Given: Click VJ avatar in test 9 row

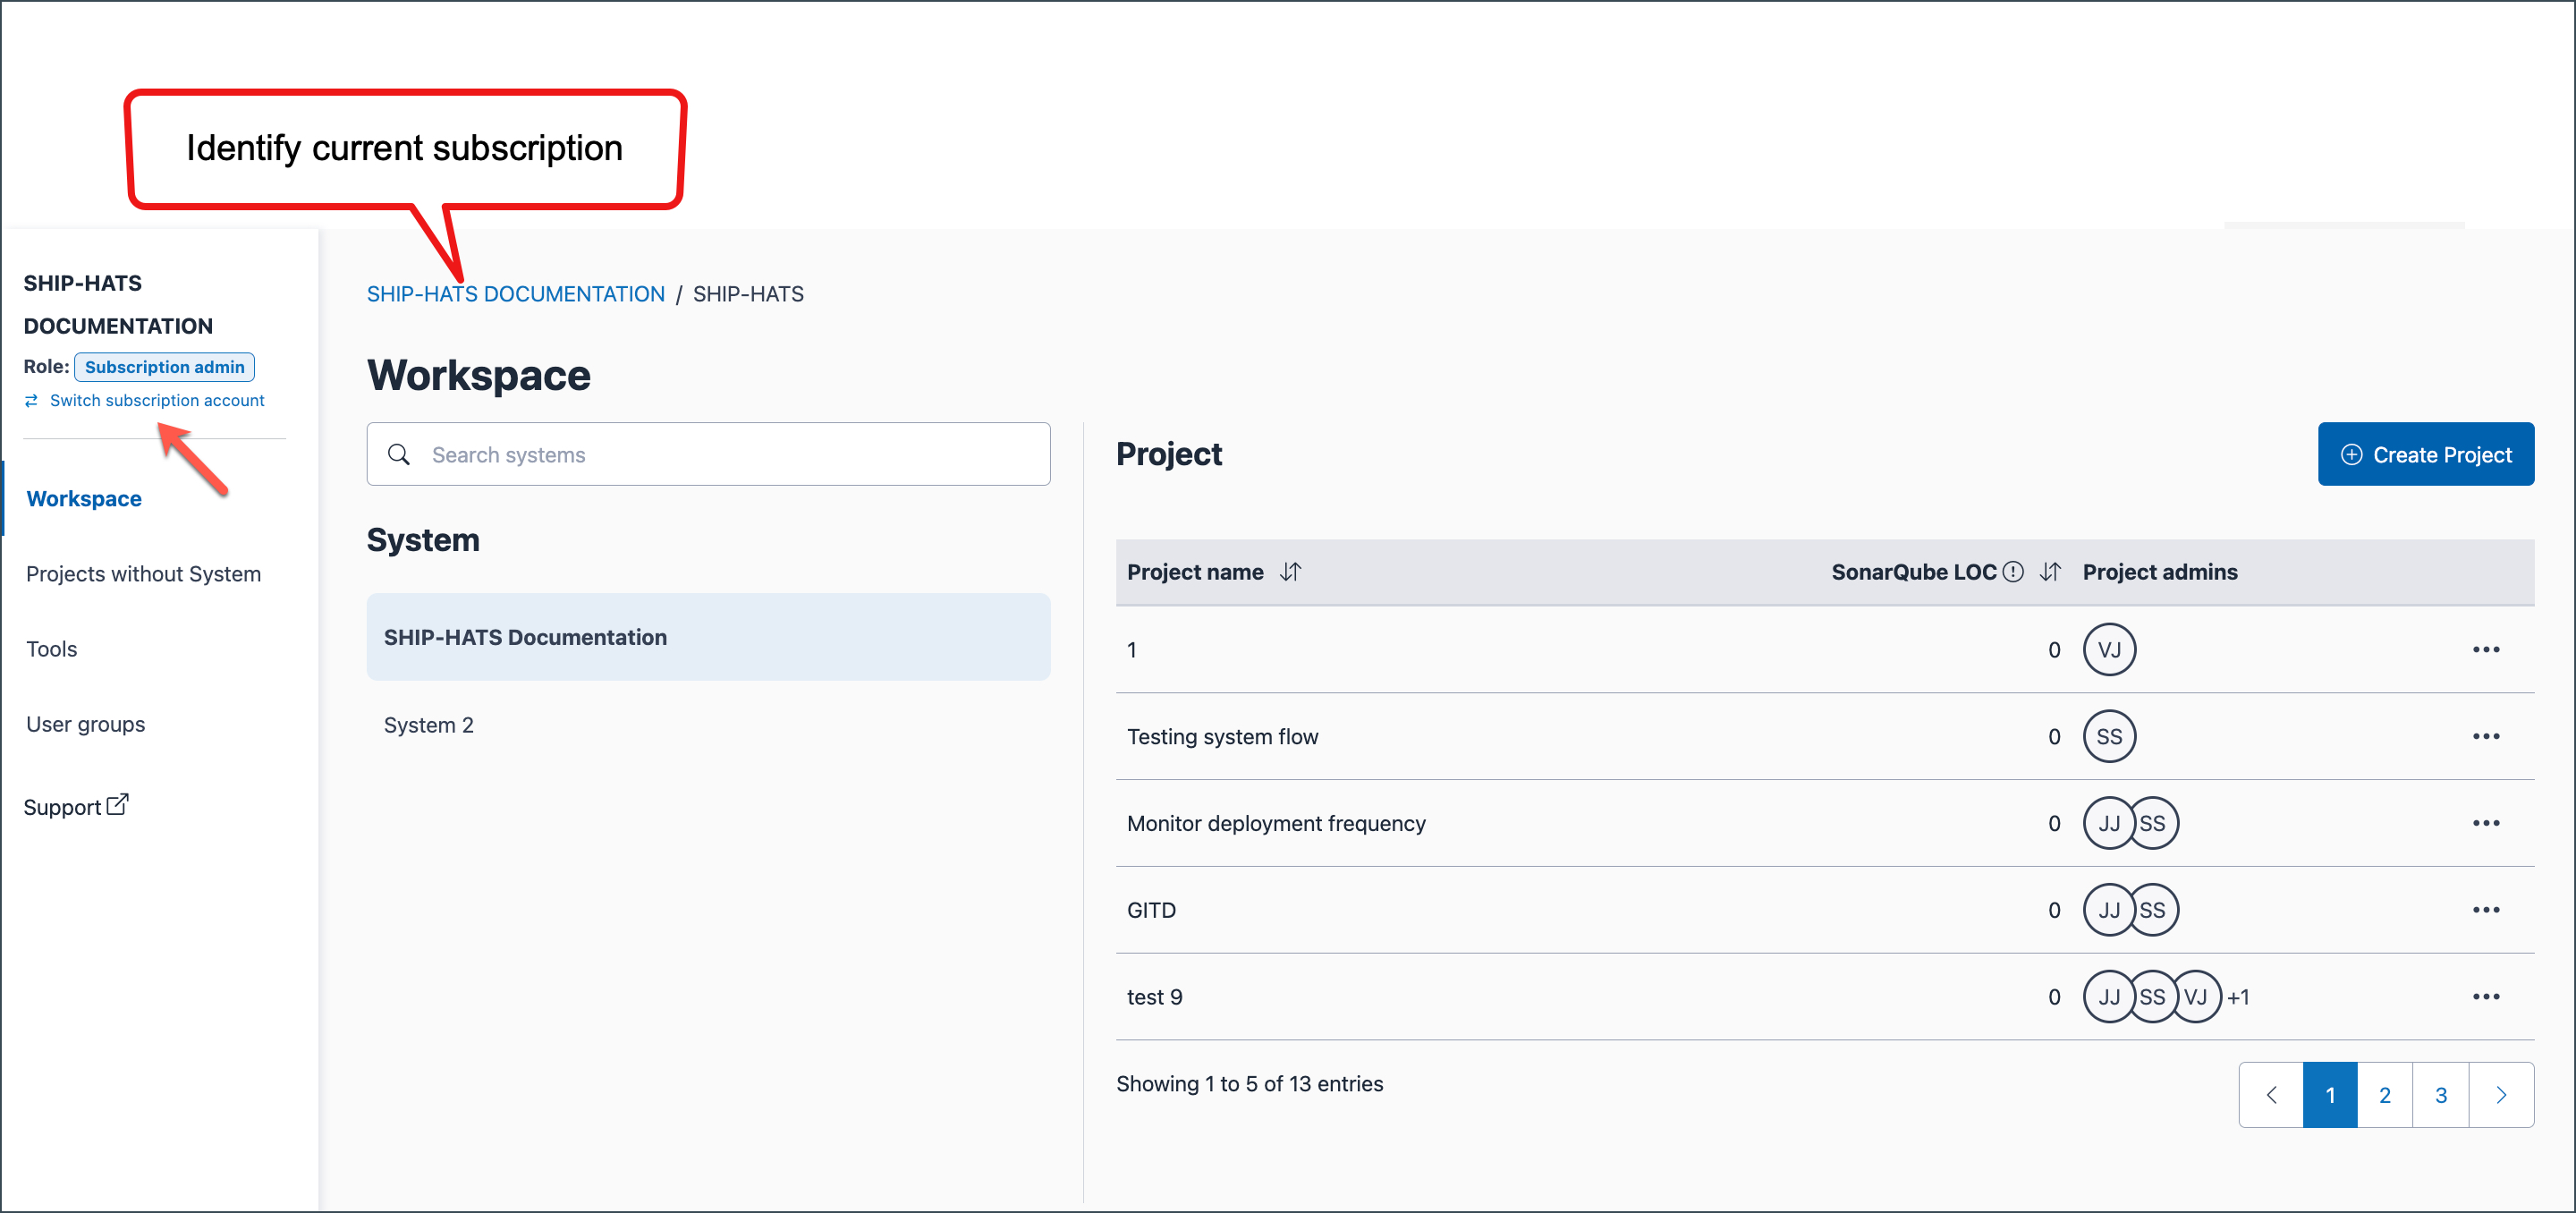Looking at the screenshot, I should tap(2196, 997).
